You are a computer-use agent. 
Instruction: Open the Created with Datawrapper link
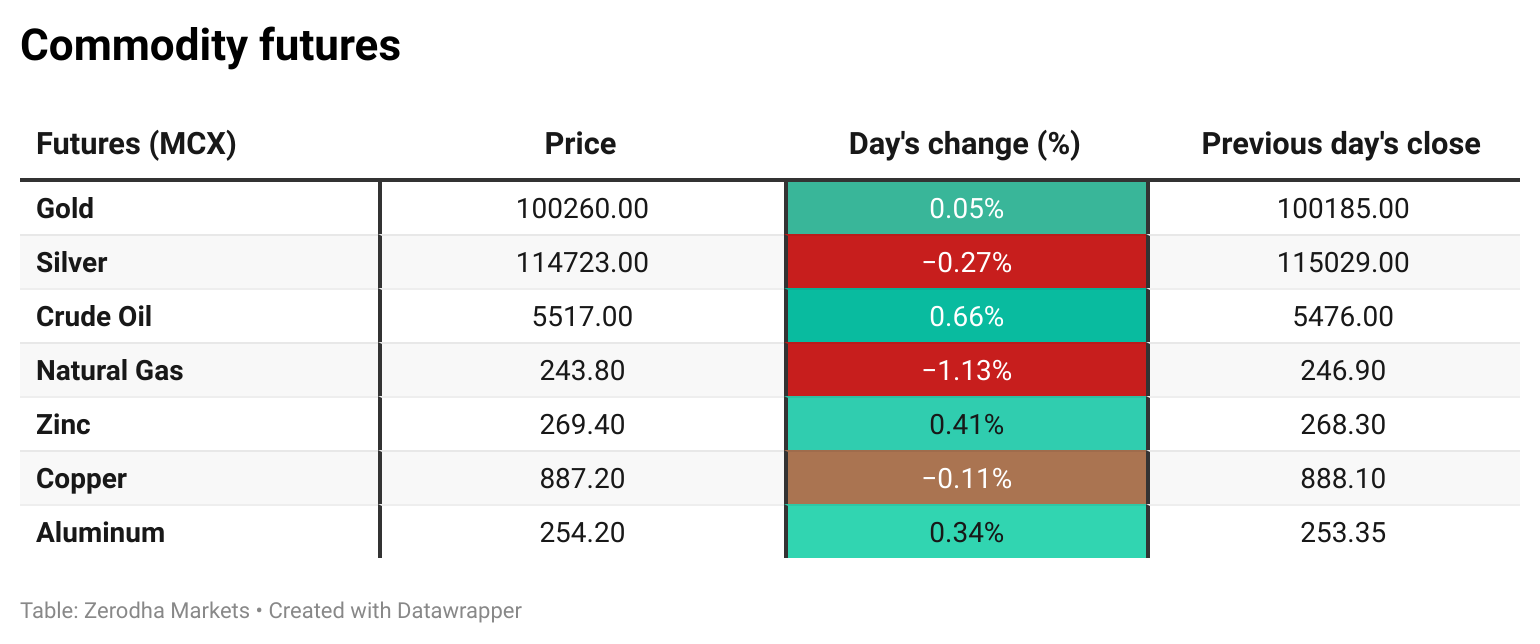[395, 610]
